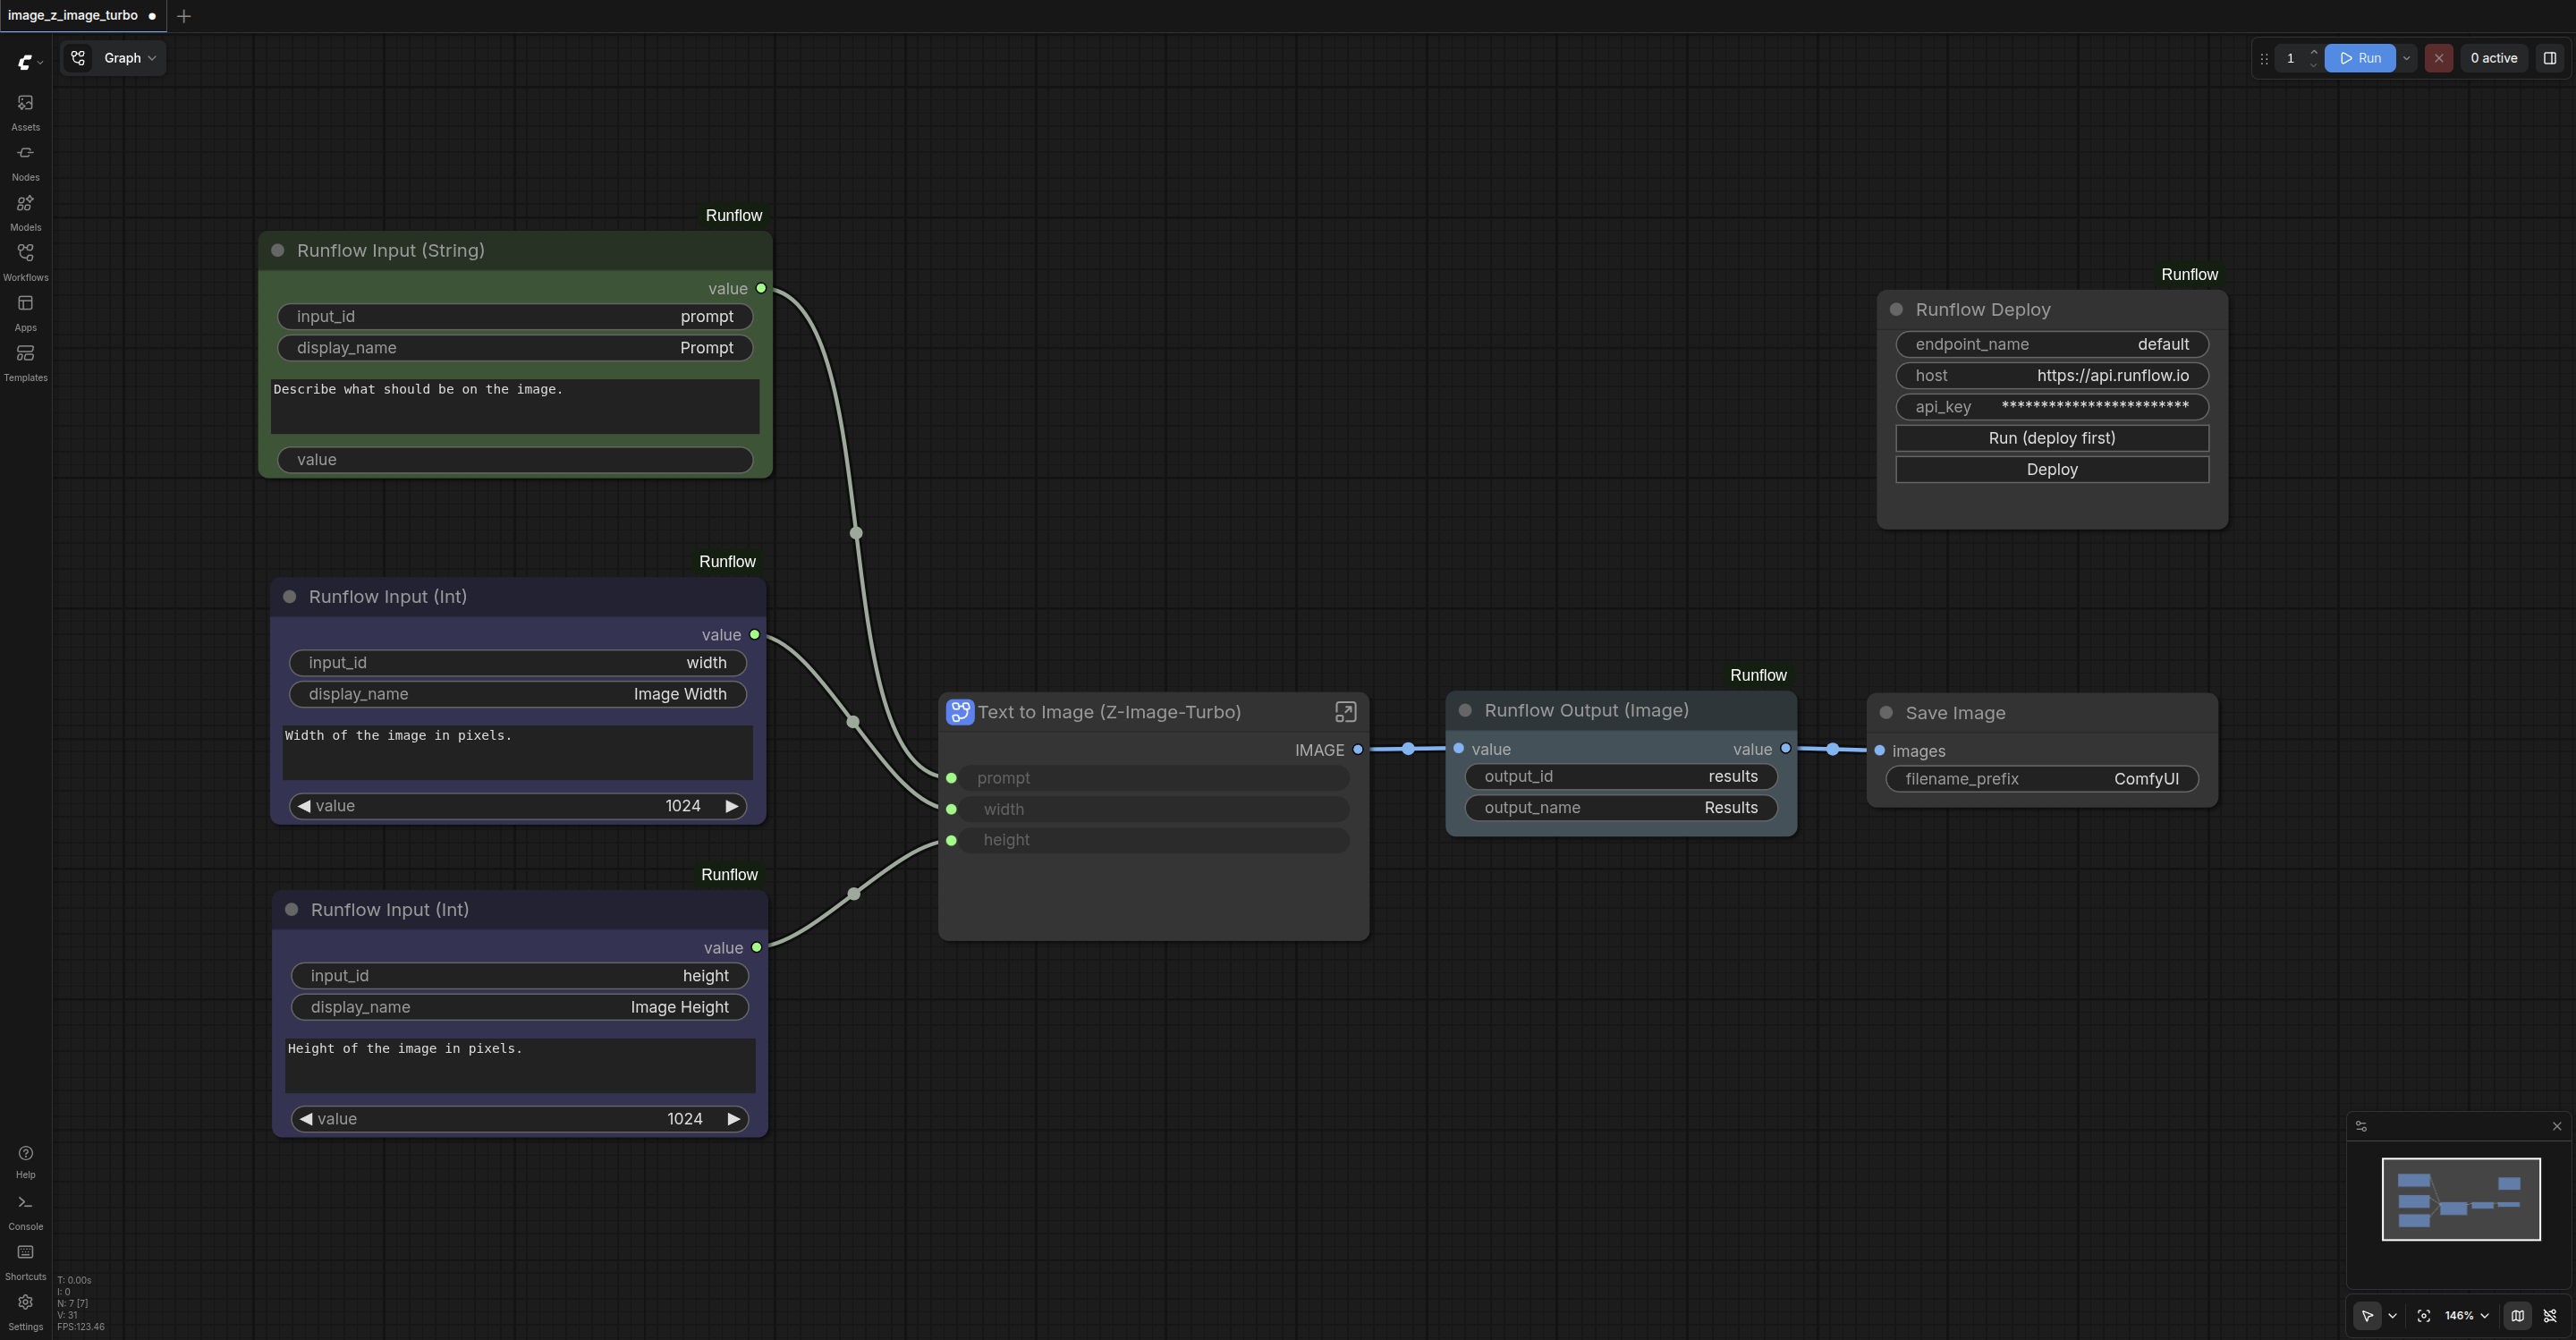
Task: Click the Graph mode icon button
Action: [78, 58]
